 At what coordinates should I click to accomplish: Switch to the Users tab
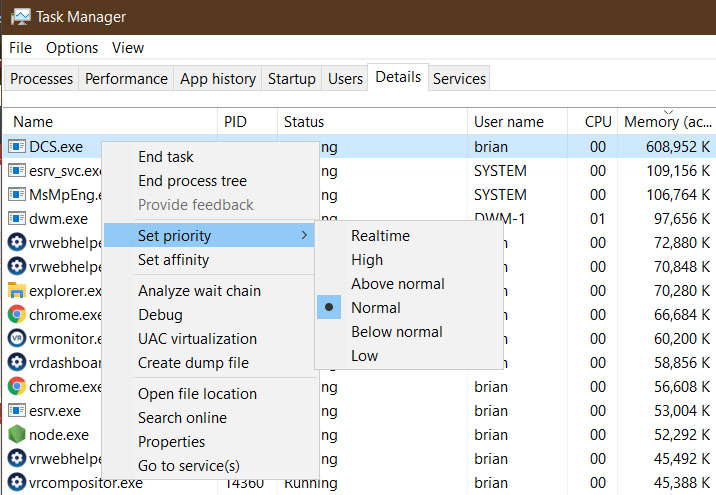345,79
